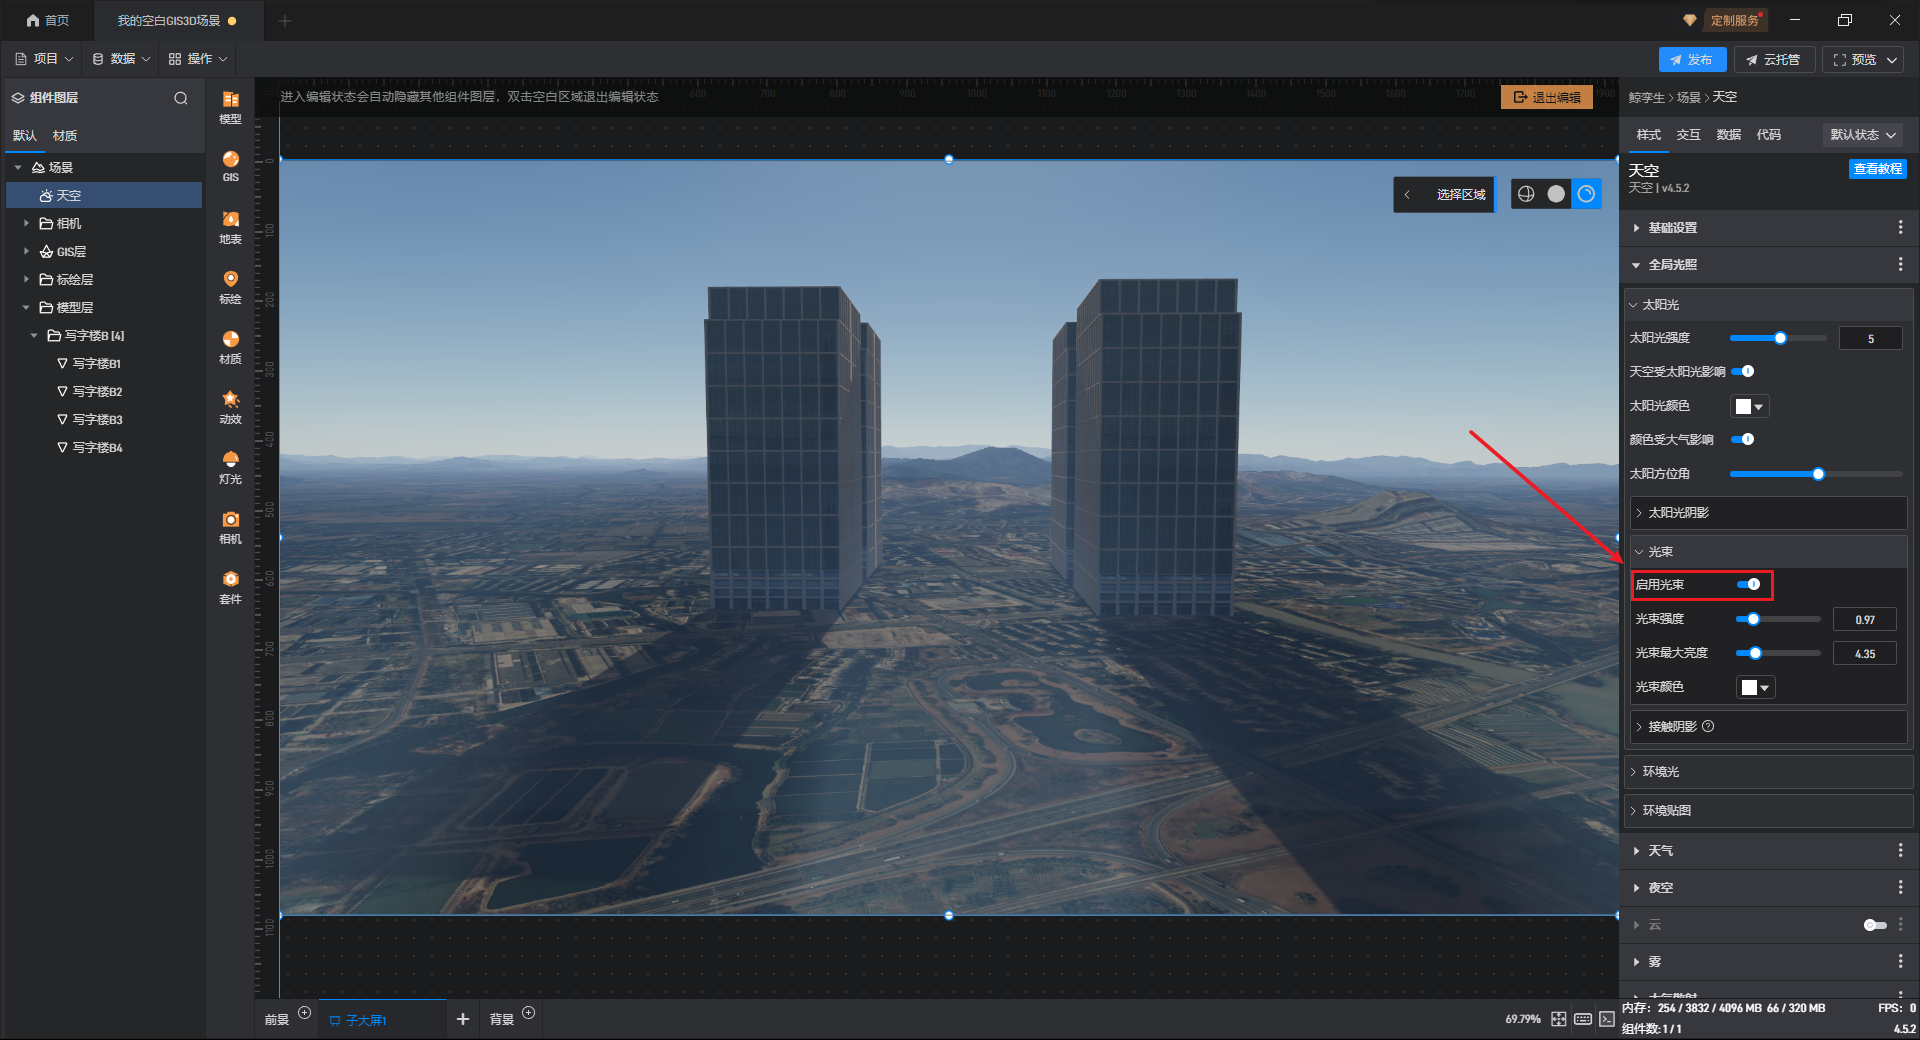This screenshot has width=1920, height=1040.
Task: Open the 查看教程 tutorial link
Action: (1877, 169)
